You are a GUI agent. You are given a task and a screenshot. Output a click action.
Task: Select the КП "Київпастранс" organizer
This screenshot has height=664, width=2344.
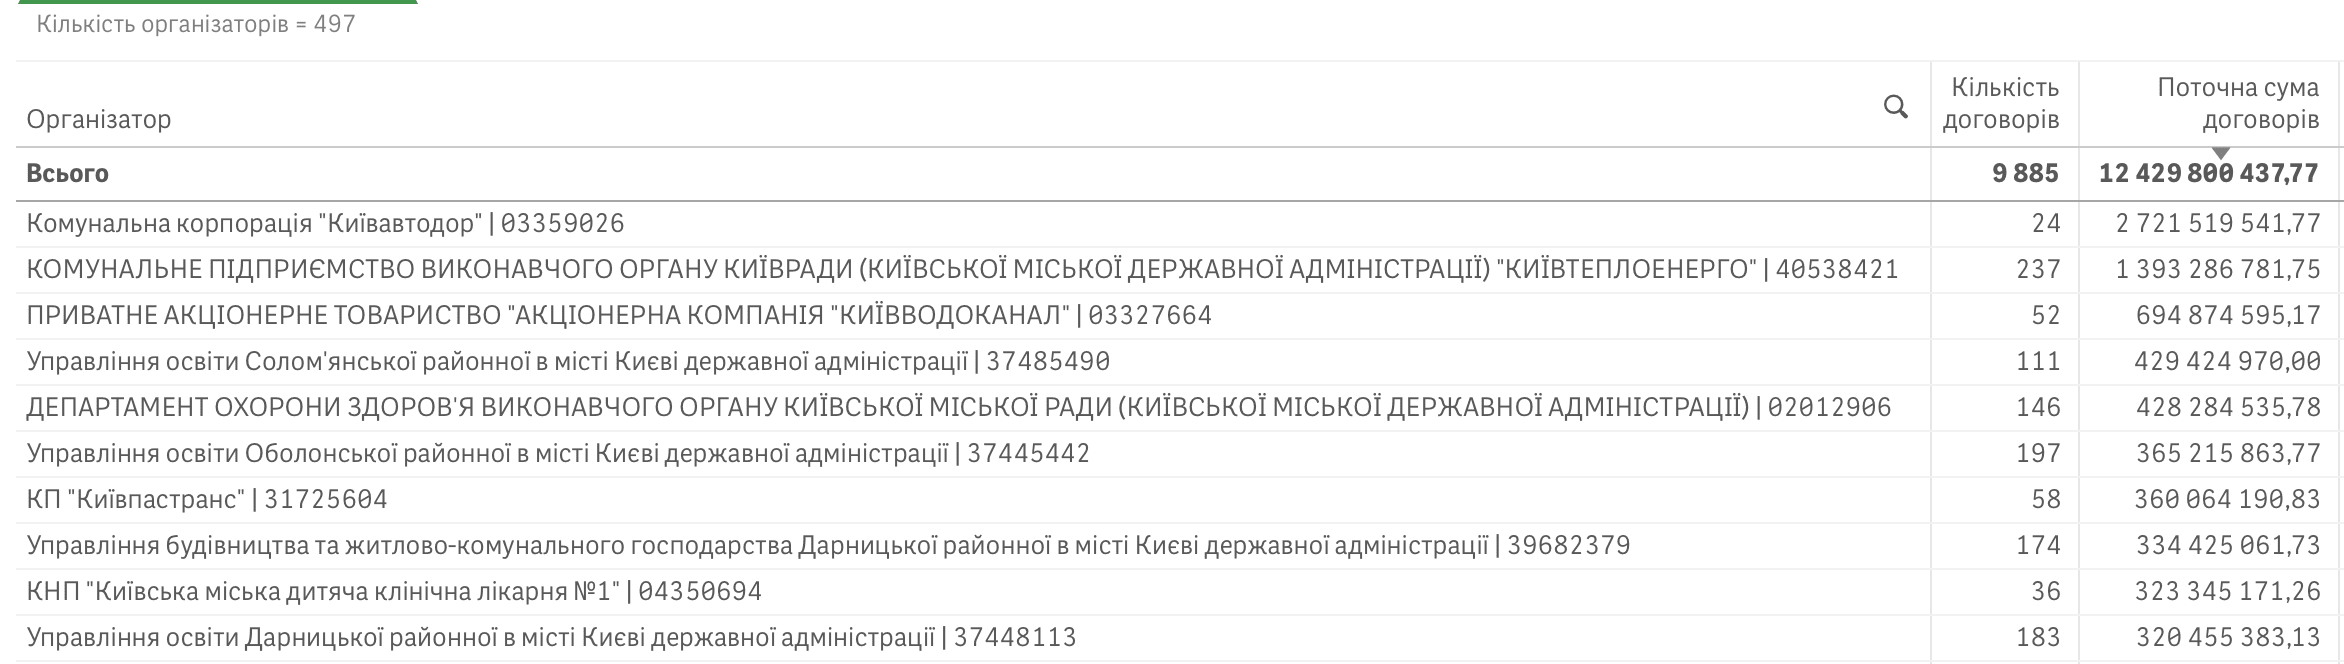[206, 499]
